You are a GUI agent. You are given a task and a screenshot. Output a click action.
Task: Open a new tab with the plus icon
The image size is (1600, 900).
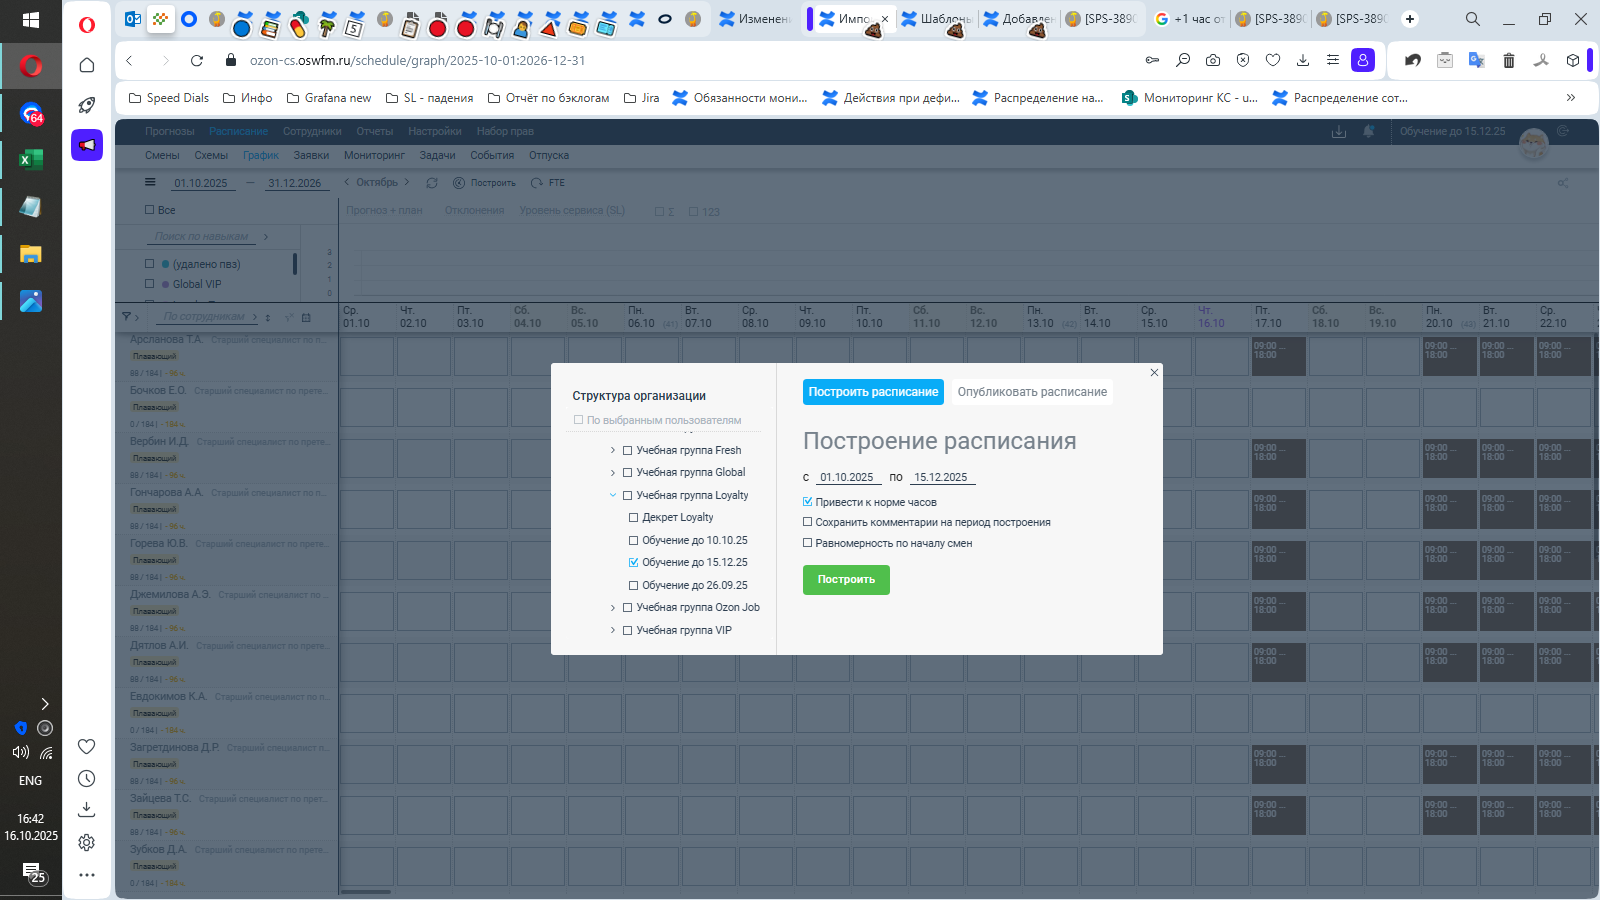(1410, 19)
